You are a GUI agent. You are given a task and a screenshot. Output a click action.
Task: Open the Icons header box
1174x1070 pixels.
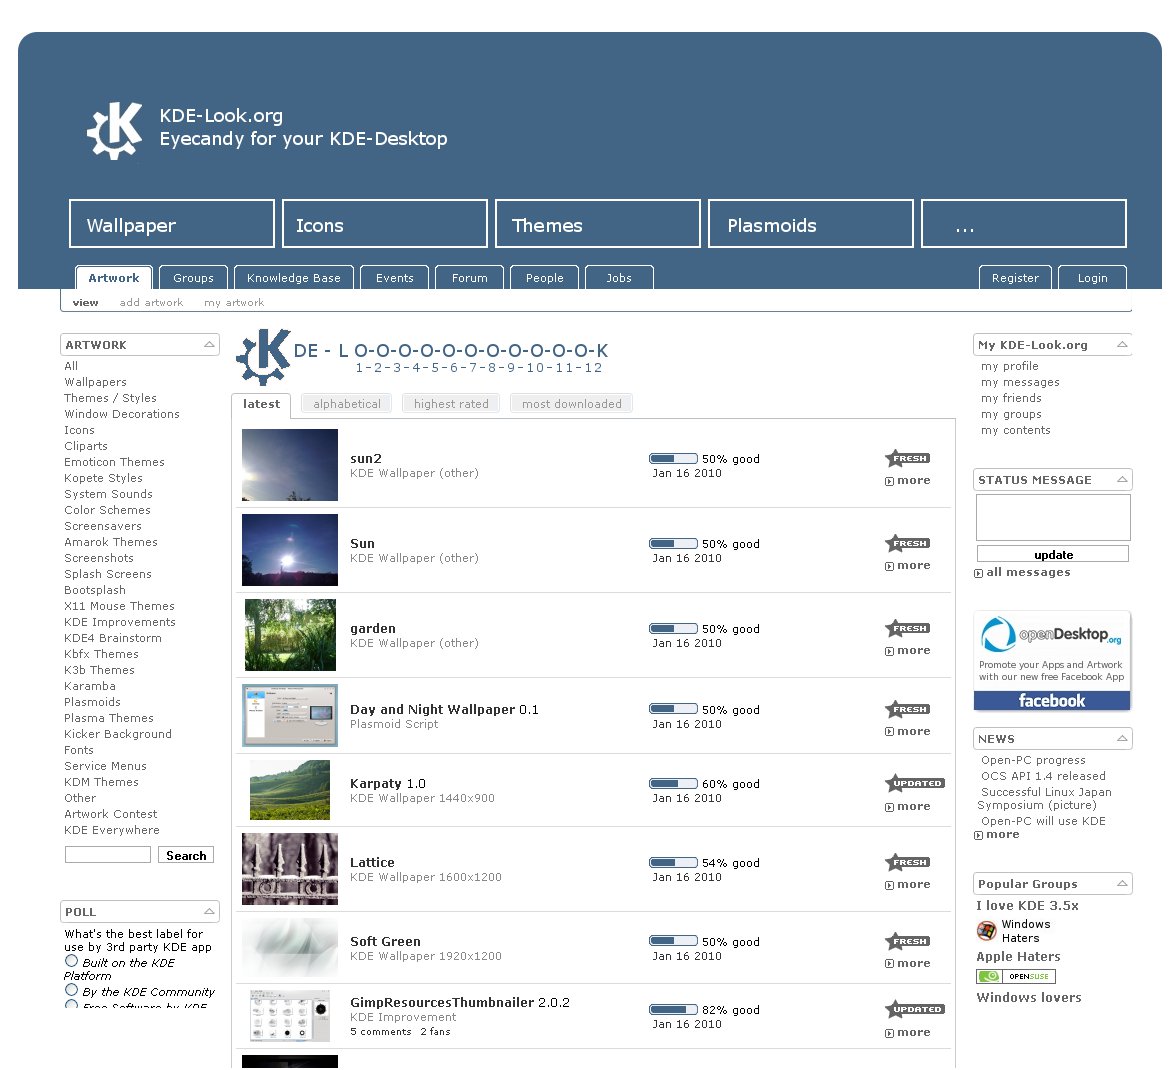385,223
